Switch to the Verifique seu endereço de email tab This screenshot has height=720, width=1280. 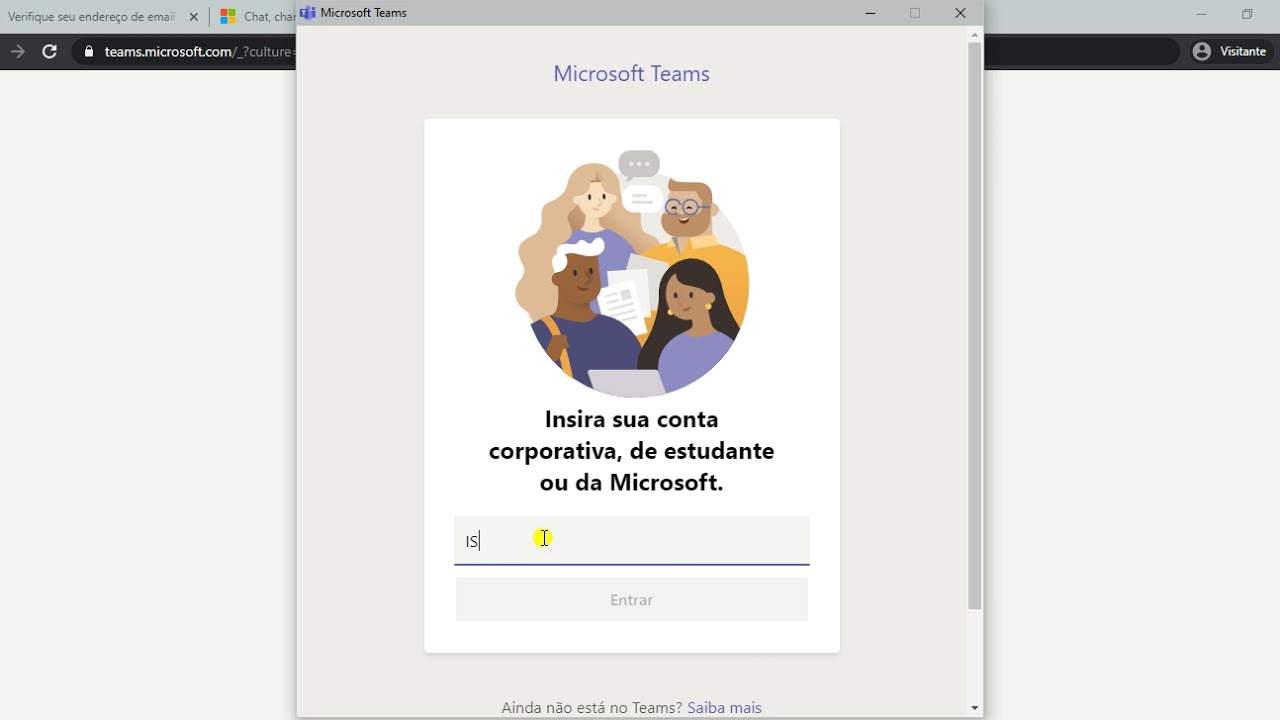(92, 17)
